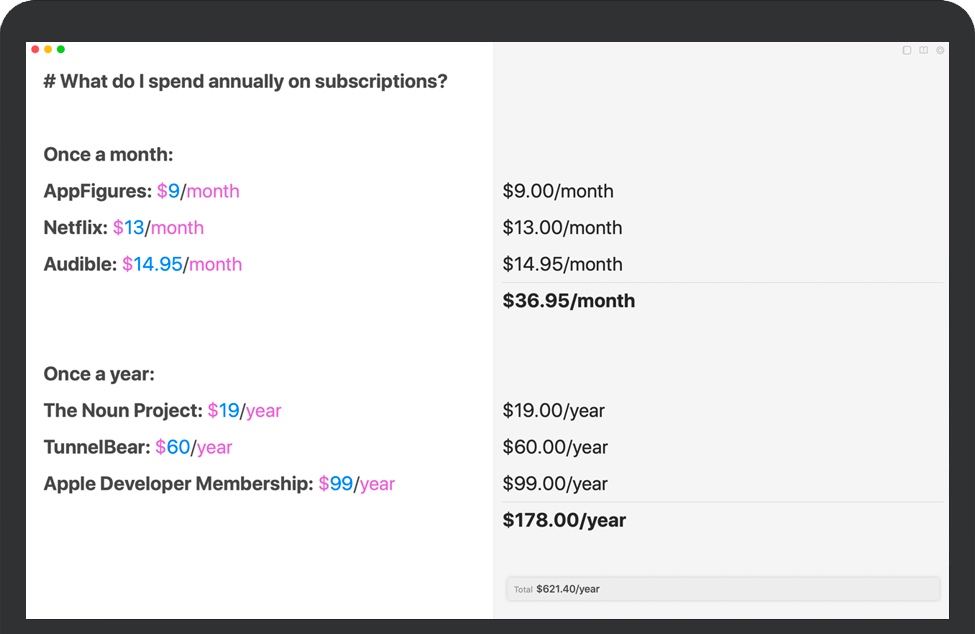
Task: Click the square sheet-view icon in toolbar
Action: 907,50
